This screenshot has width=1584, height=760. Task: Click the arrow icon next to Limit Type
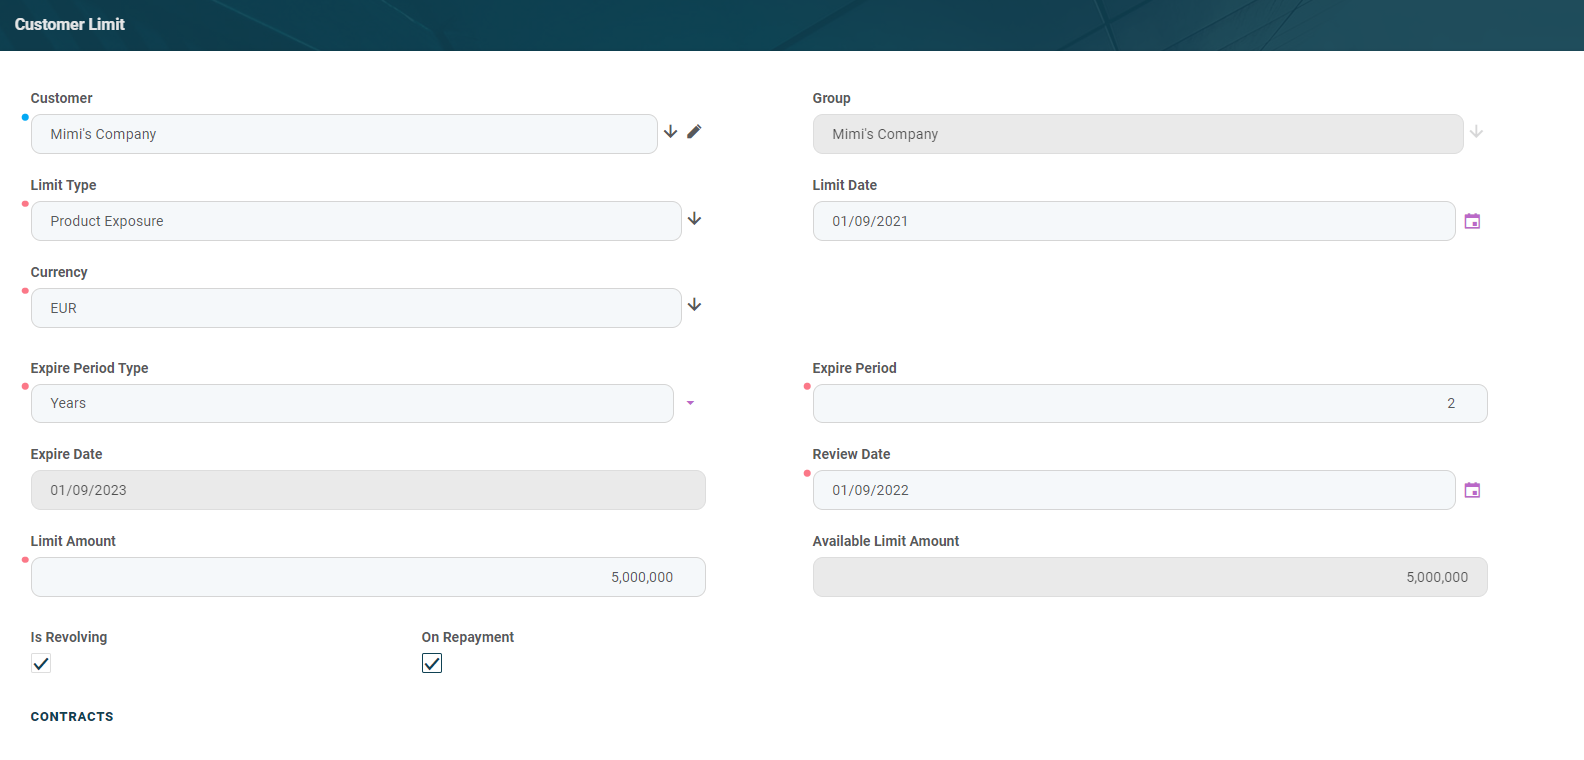[695, 219]
